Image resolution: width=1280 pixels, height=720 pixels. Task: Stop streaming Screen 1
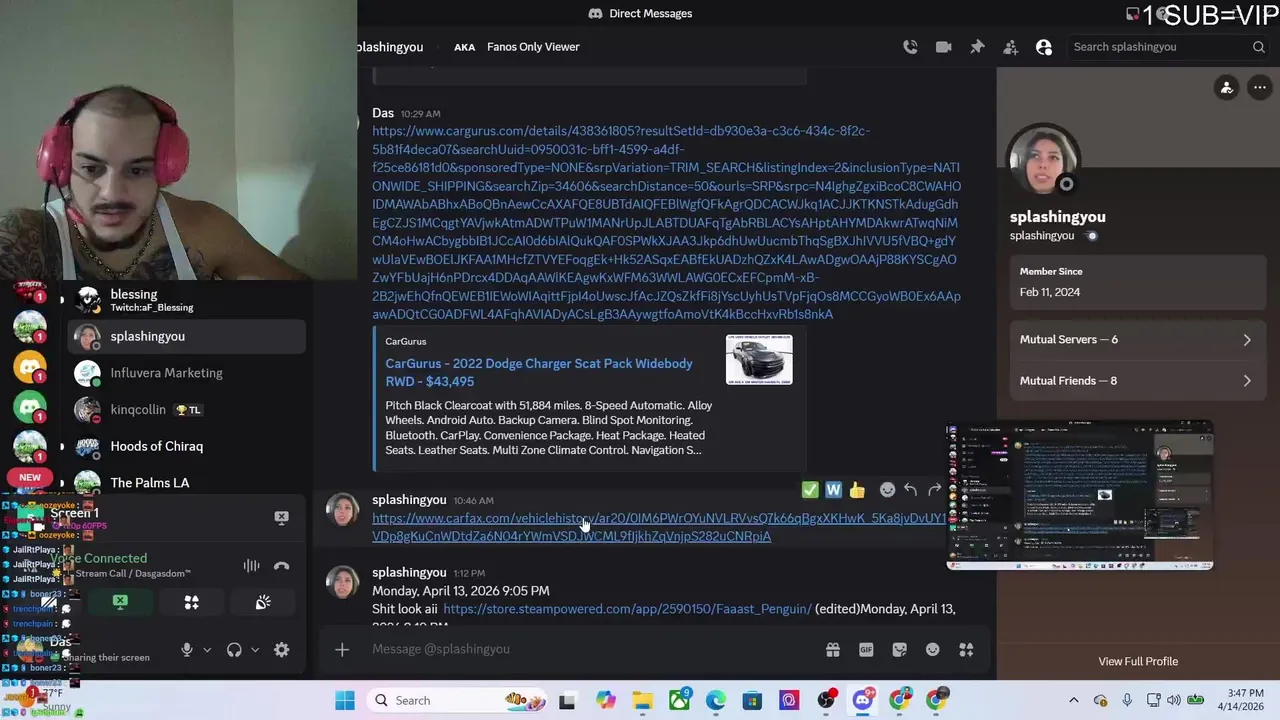(281, 517)
